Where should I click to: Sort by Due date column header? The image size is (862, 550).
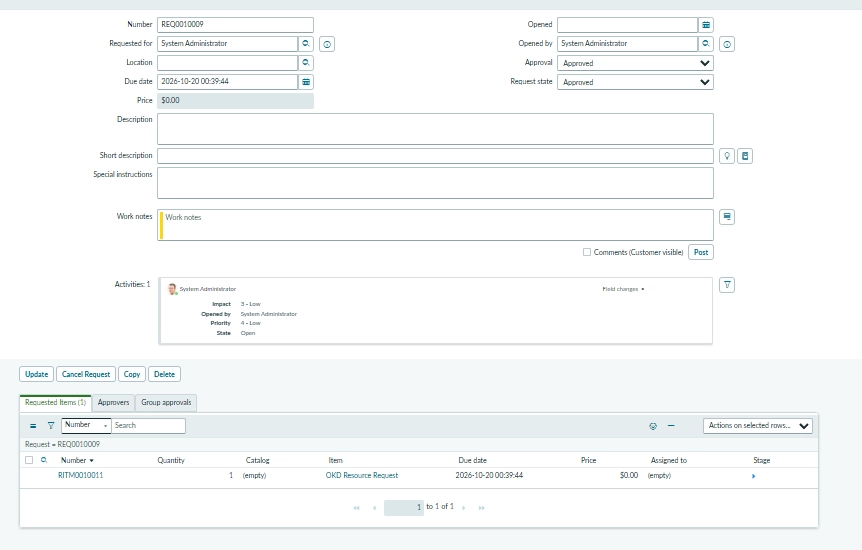click(472, 460)
